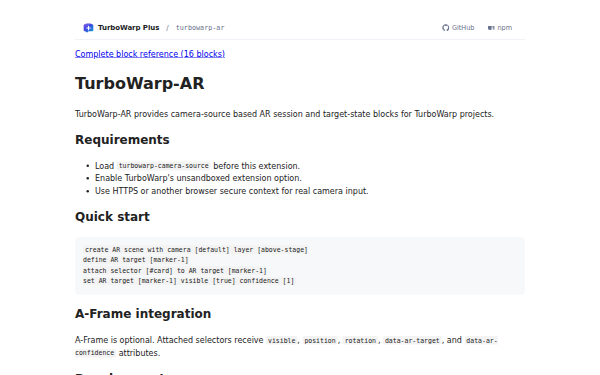Image resolution: width=600 pixels, height=375 pixels.
Task: Open the GitHub link in header
Action: tap(458, 28)
